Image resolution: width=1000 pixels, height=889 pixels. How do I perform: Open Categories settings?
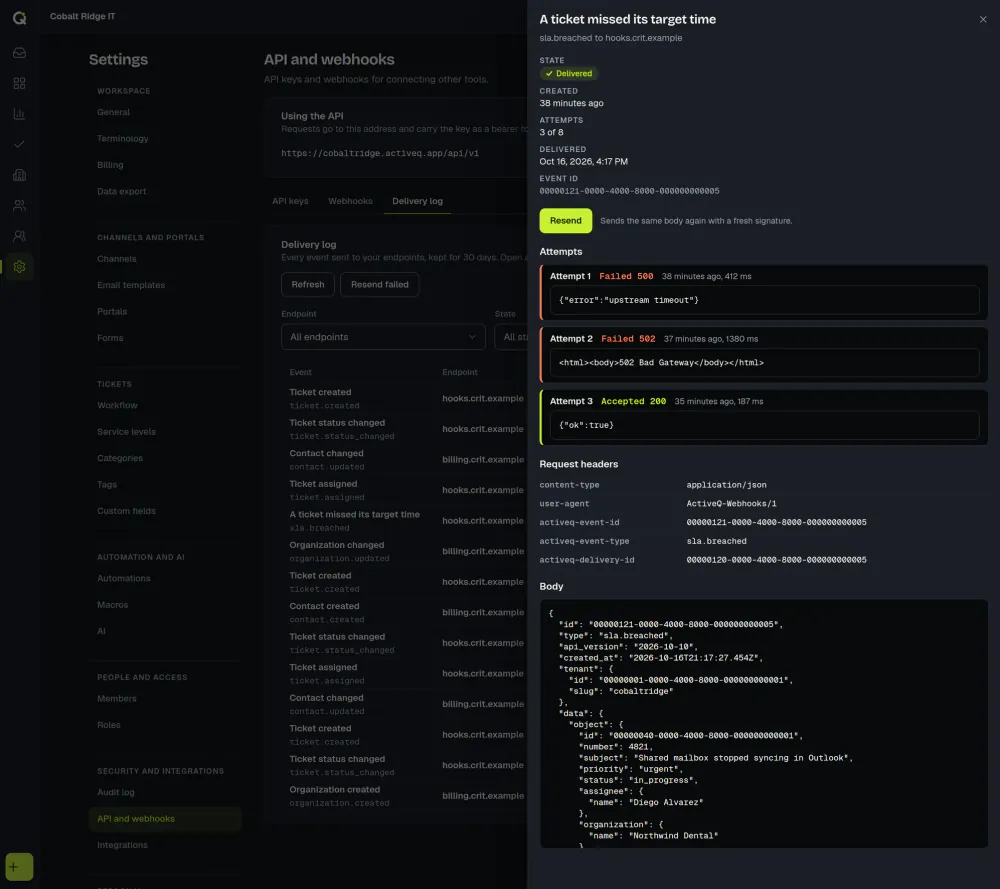[x=120, y=458]
